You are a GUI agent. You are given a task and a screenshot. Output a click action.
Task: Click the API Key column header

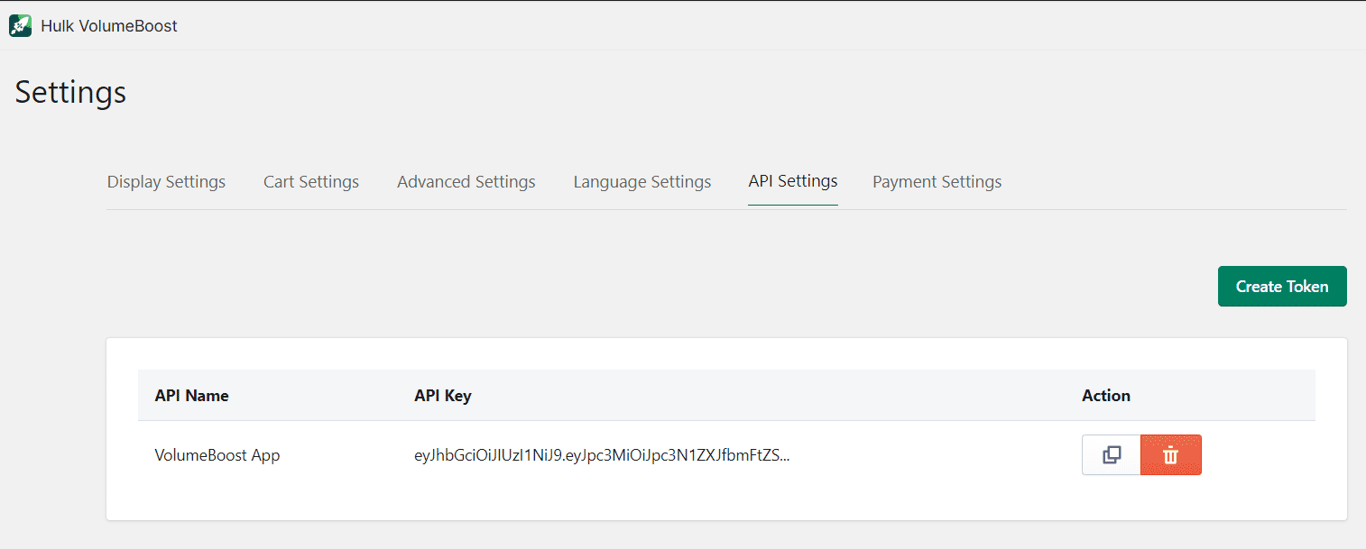click(443, 396)
